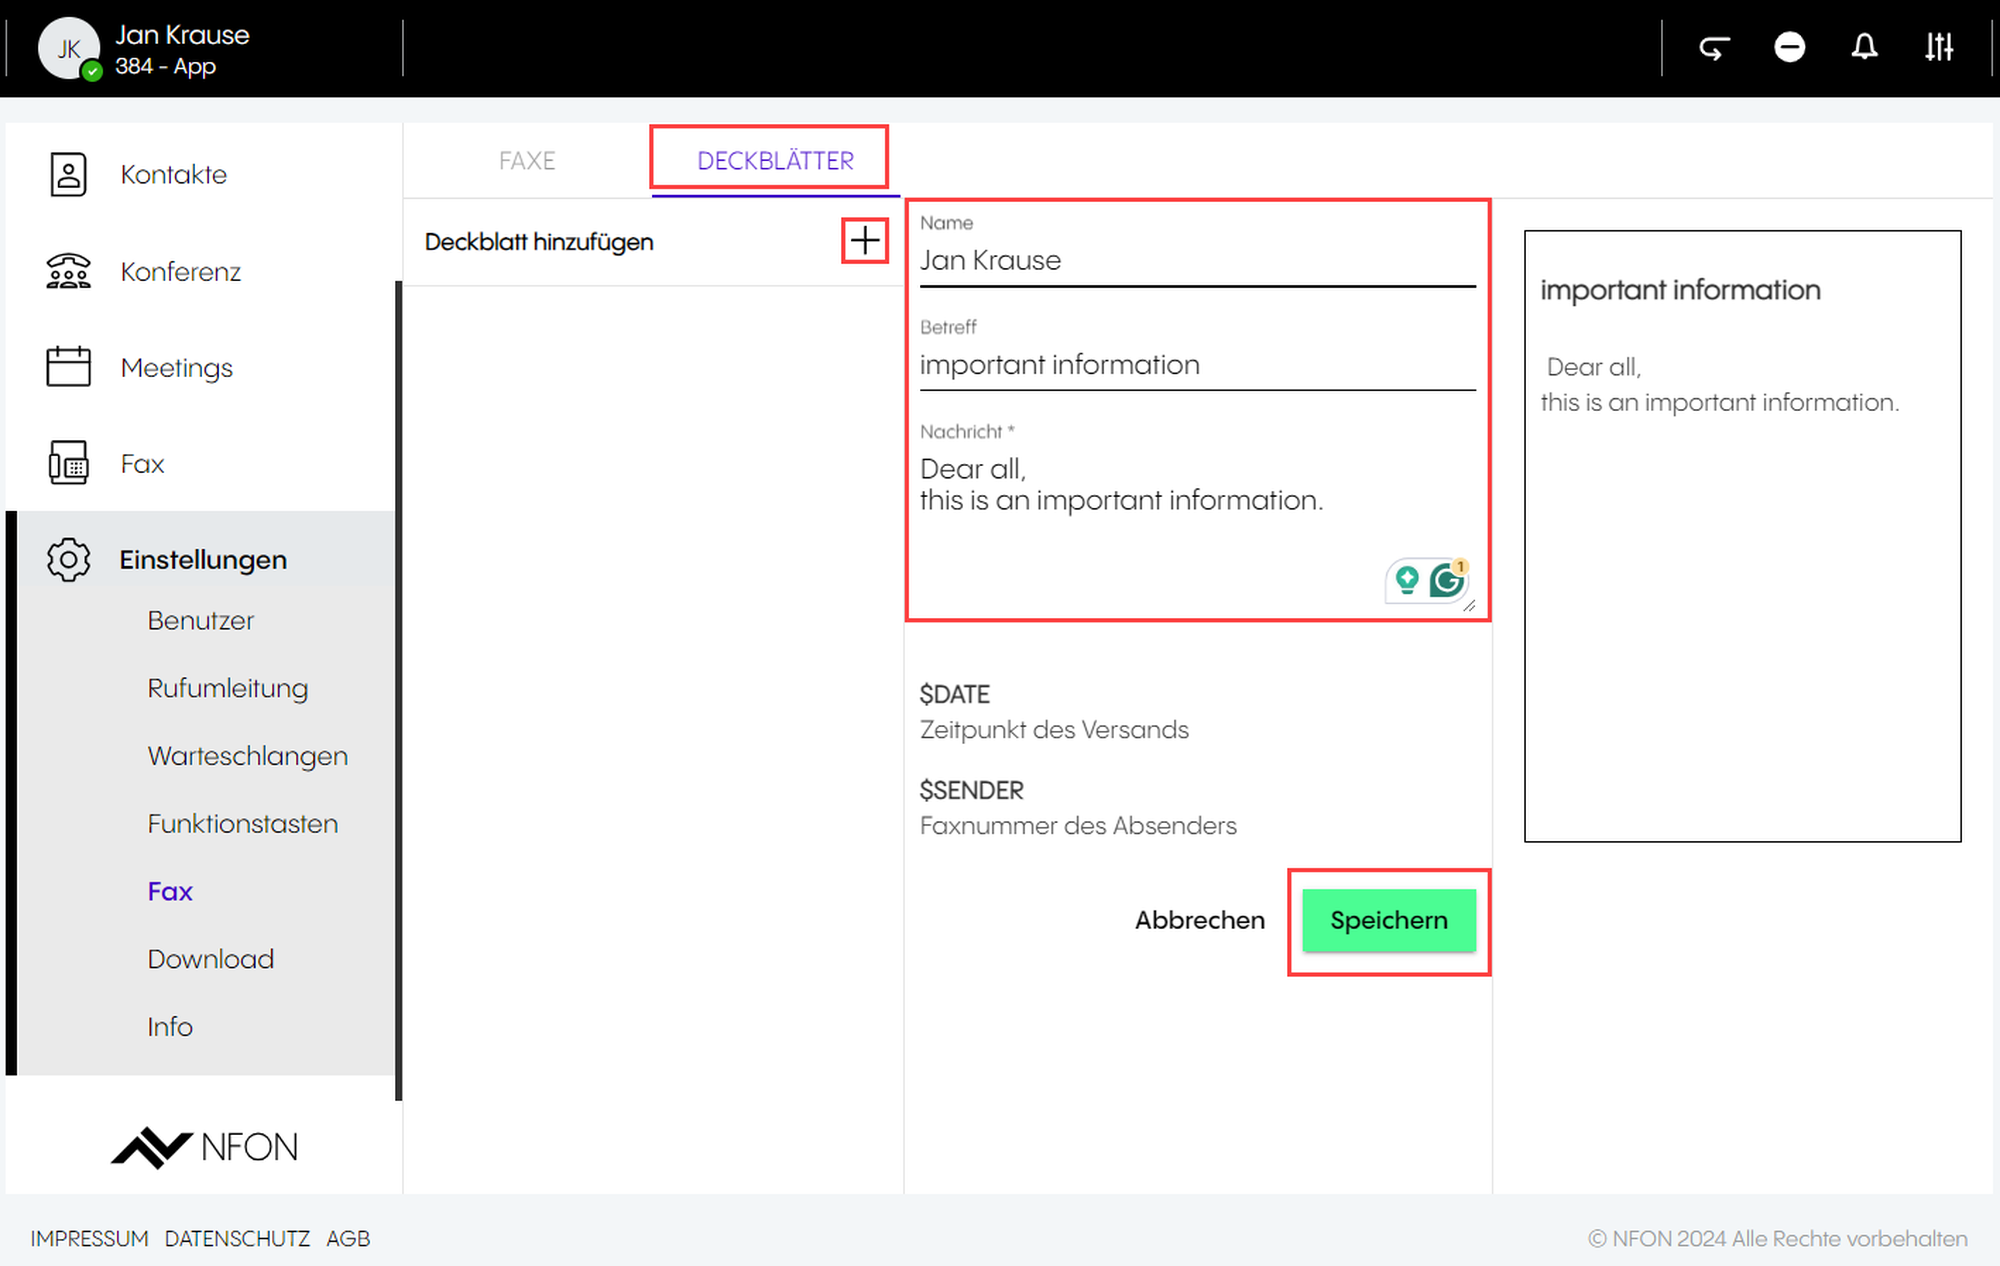Switch to the FAXE tab
This screenshot has width=2000, height=1266.
pos(527,160)
